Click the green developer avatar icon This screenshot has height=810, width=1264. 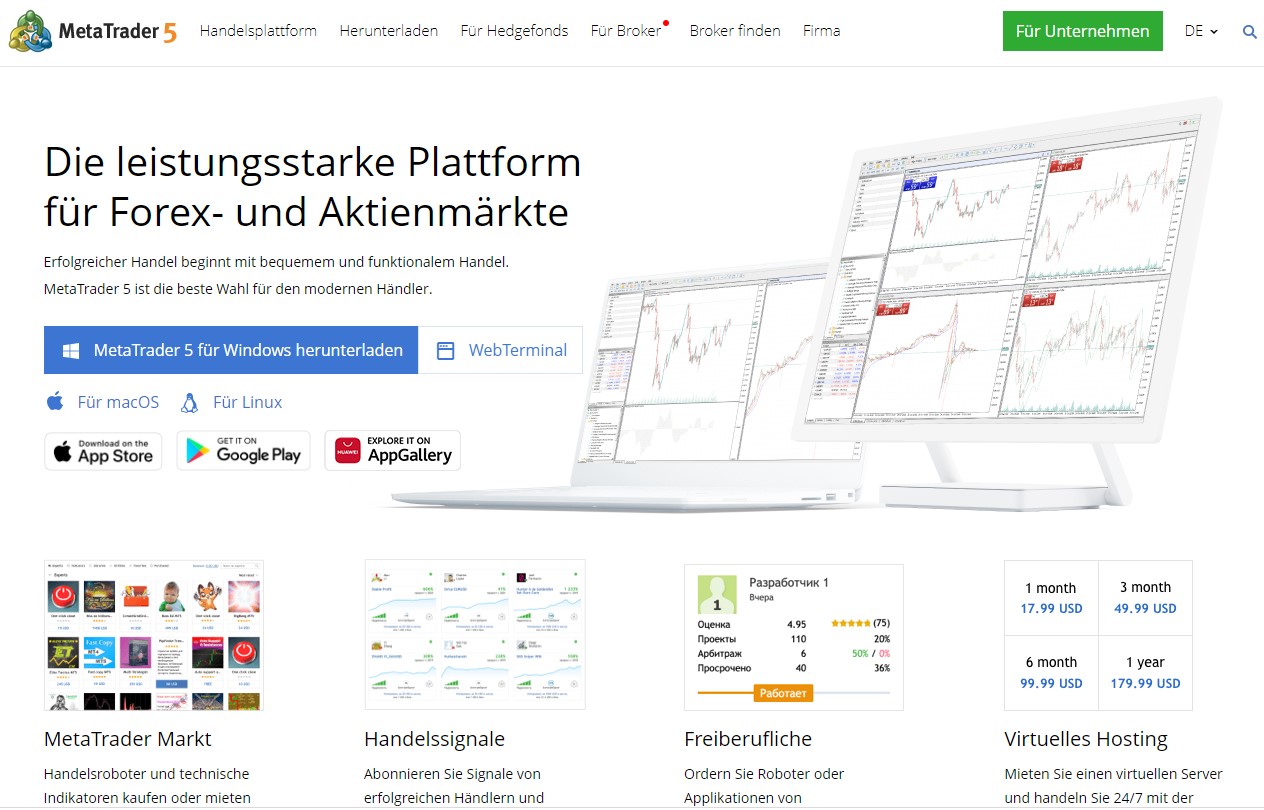point(717,594)
